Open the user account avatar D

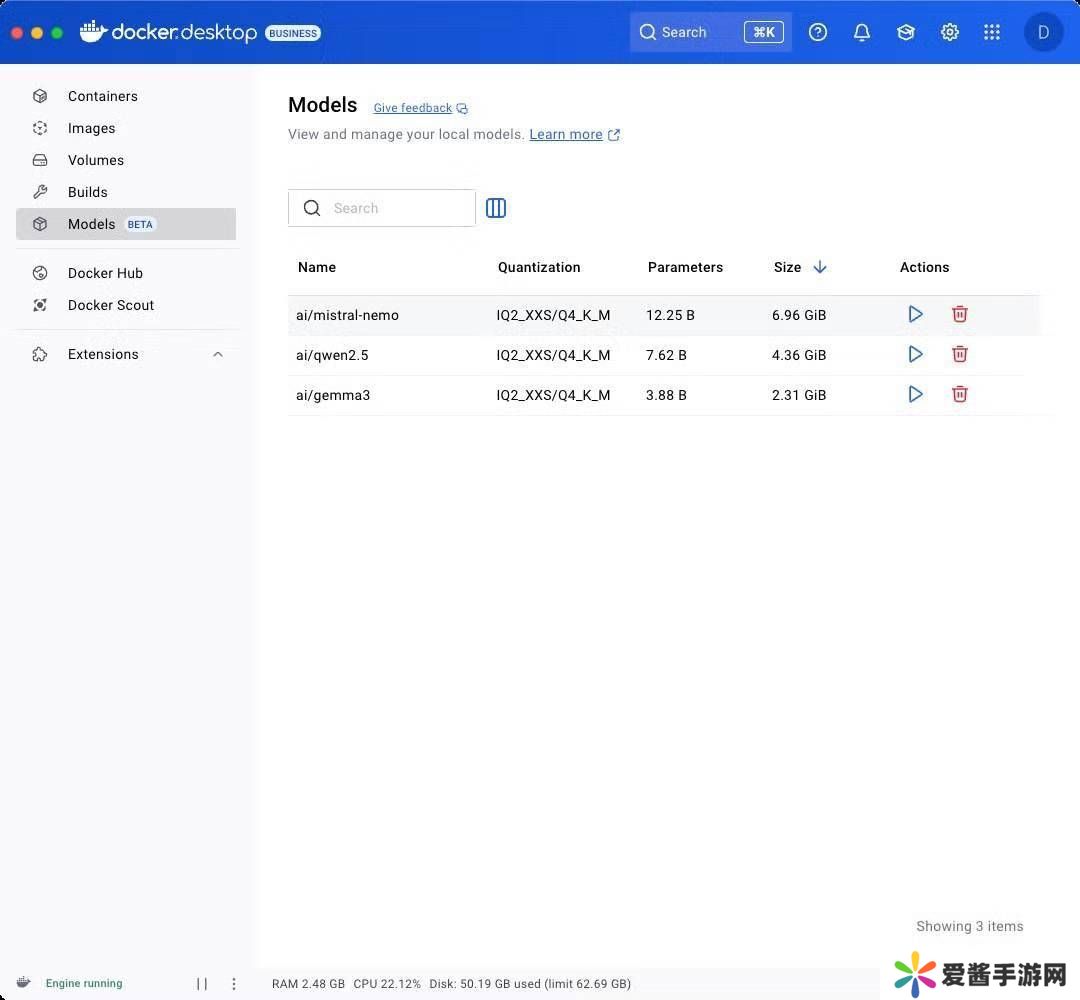(x=1043, y=32)
